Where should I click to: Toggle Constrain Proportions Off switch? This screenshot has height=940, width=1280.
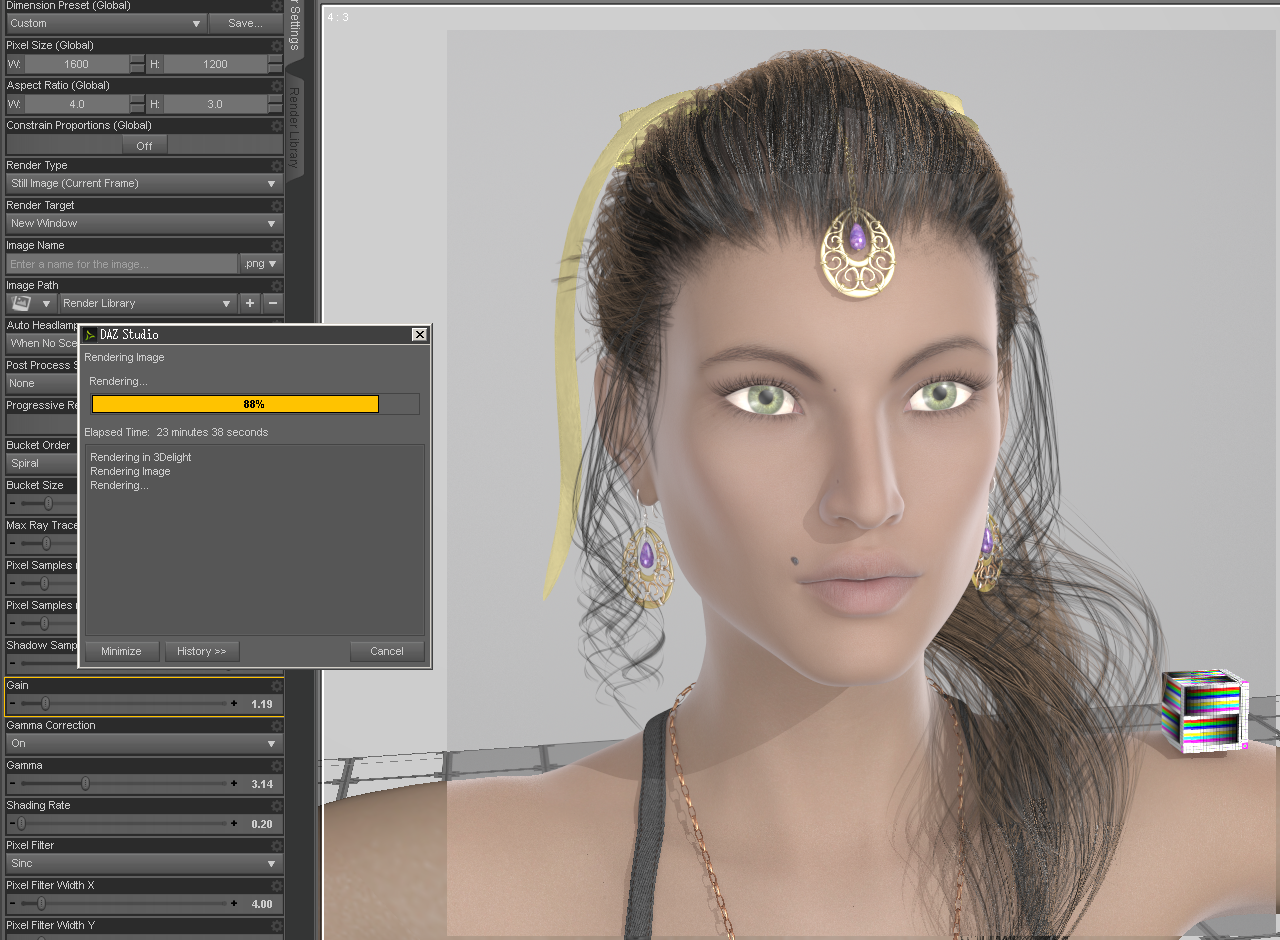tap(144, 145)
